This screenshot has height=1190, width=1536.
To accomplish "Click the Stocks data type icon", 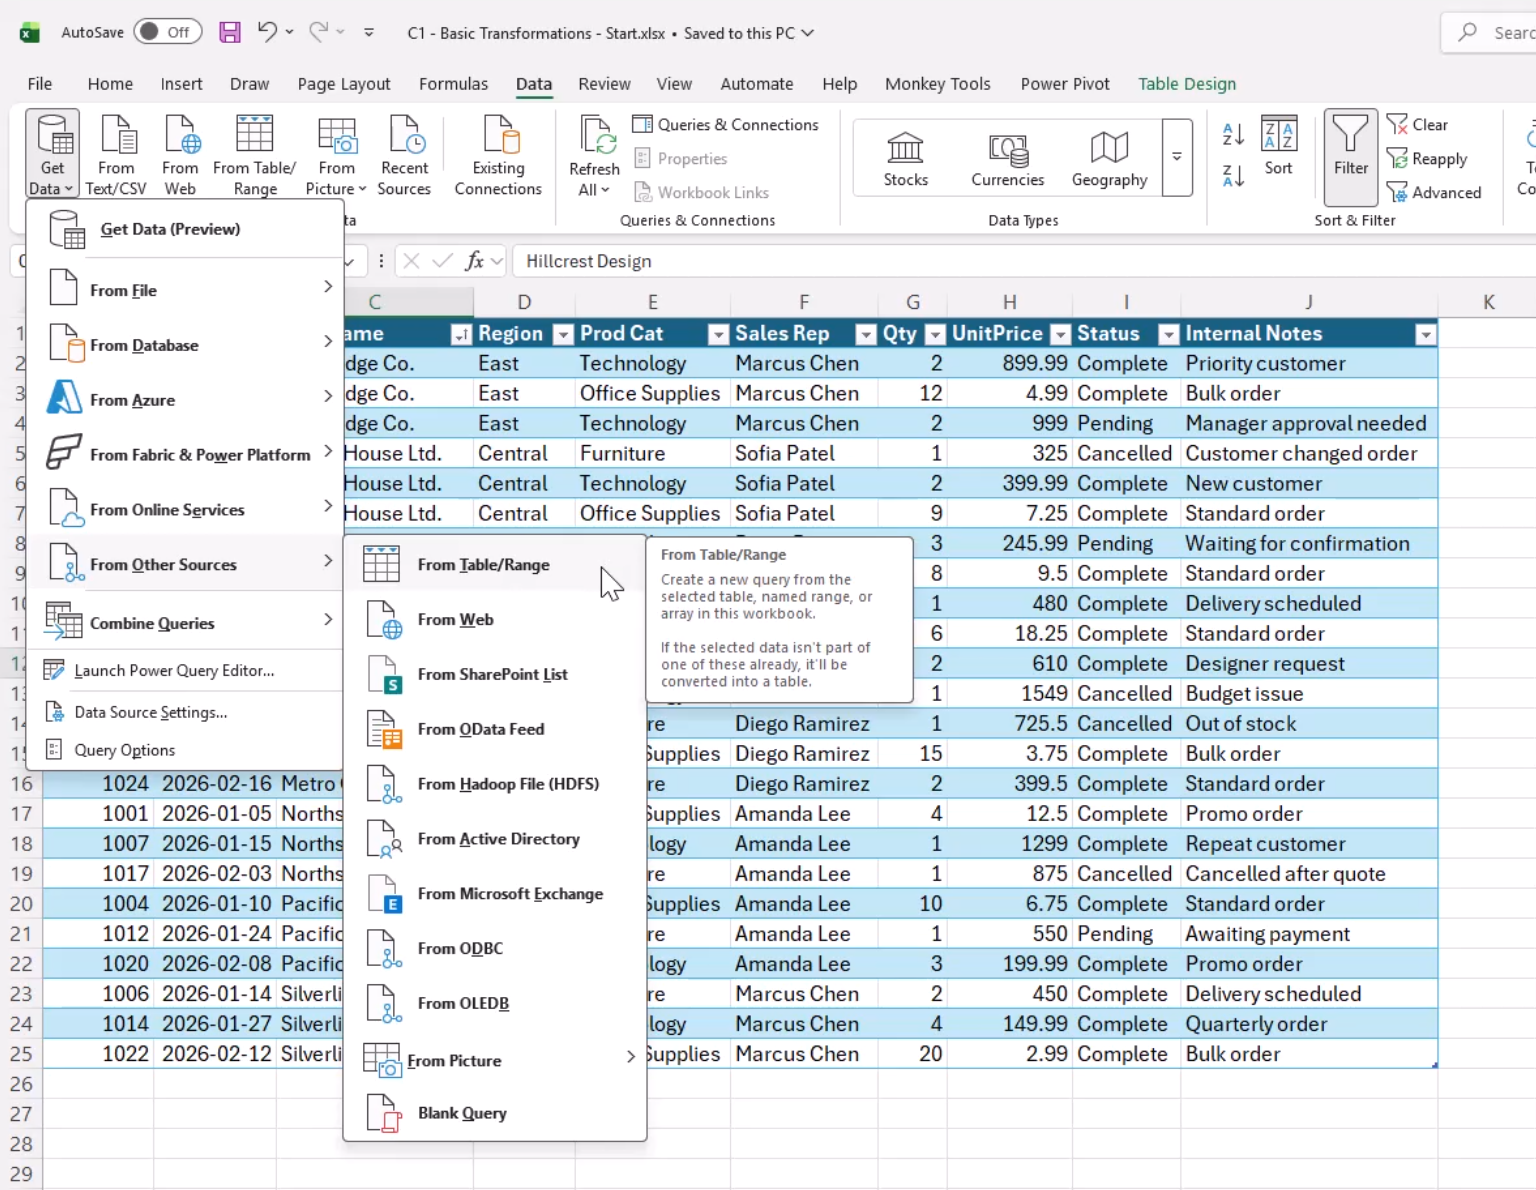I will 905,158.
